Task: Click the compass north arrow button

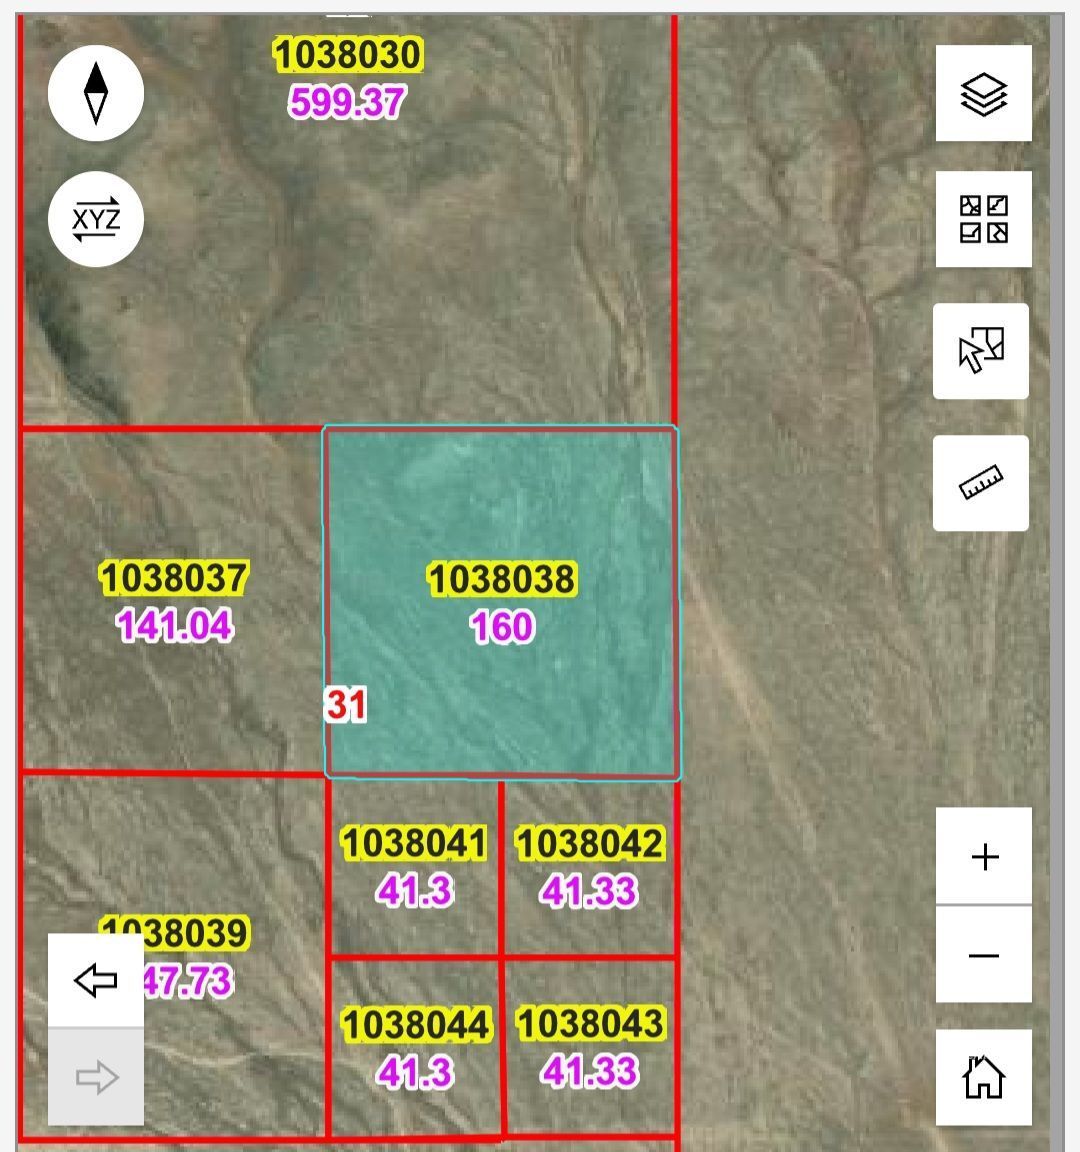Action: click(x=96, y=93)
